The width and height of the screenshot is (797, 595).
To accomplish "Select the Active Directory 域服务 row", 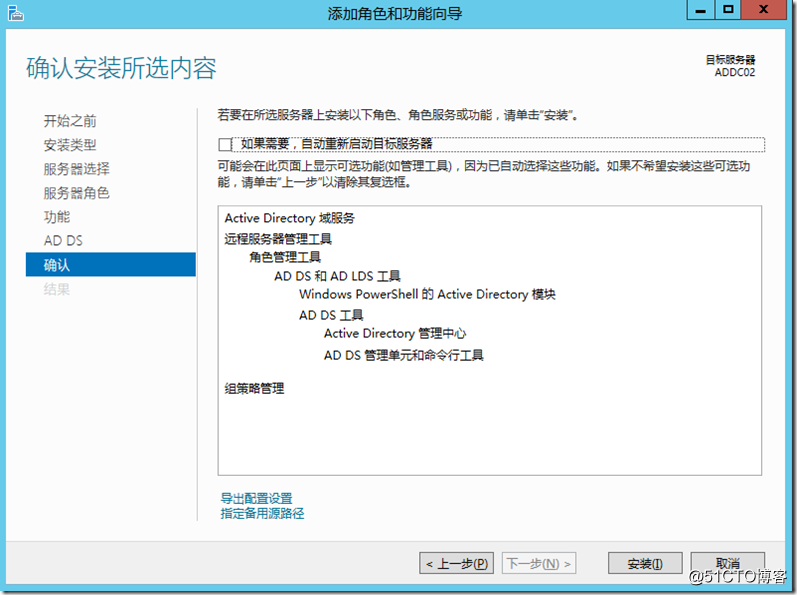I will point(289,218).
